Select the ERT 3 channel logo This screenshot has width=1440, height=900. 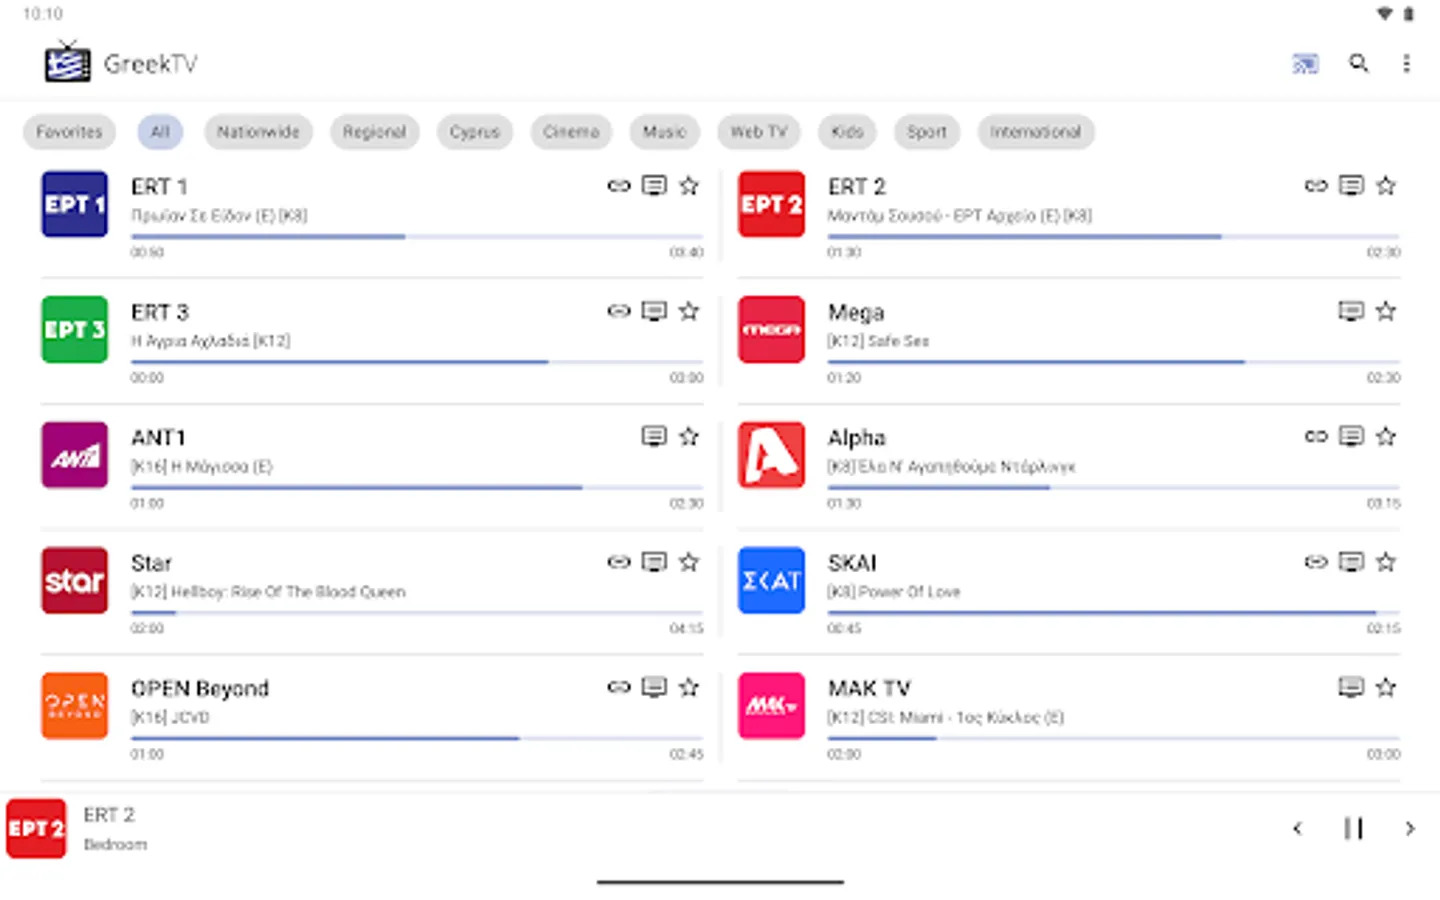pyautogui.click(x=74, y=329)
